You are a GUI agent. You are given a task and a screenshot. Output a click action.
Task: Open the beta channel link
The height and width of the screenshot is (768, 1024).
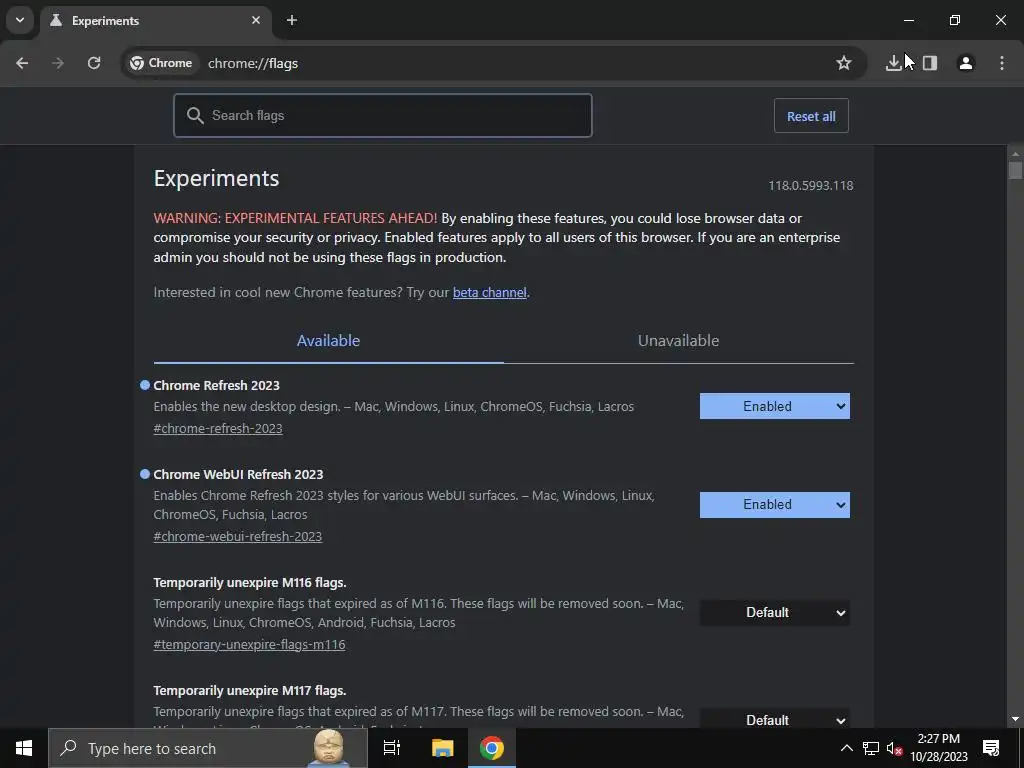point(490,293)
